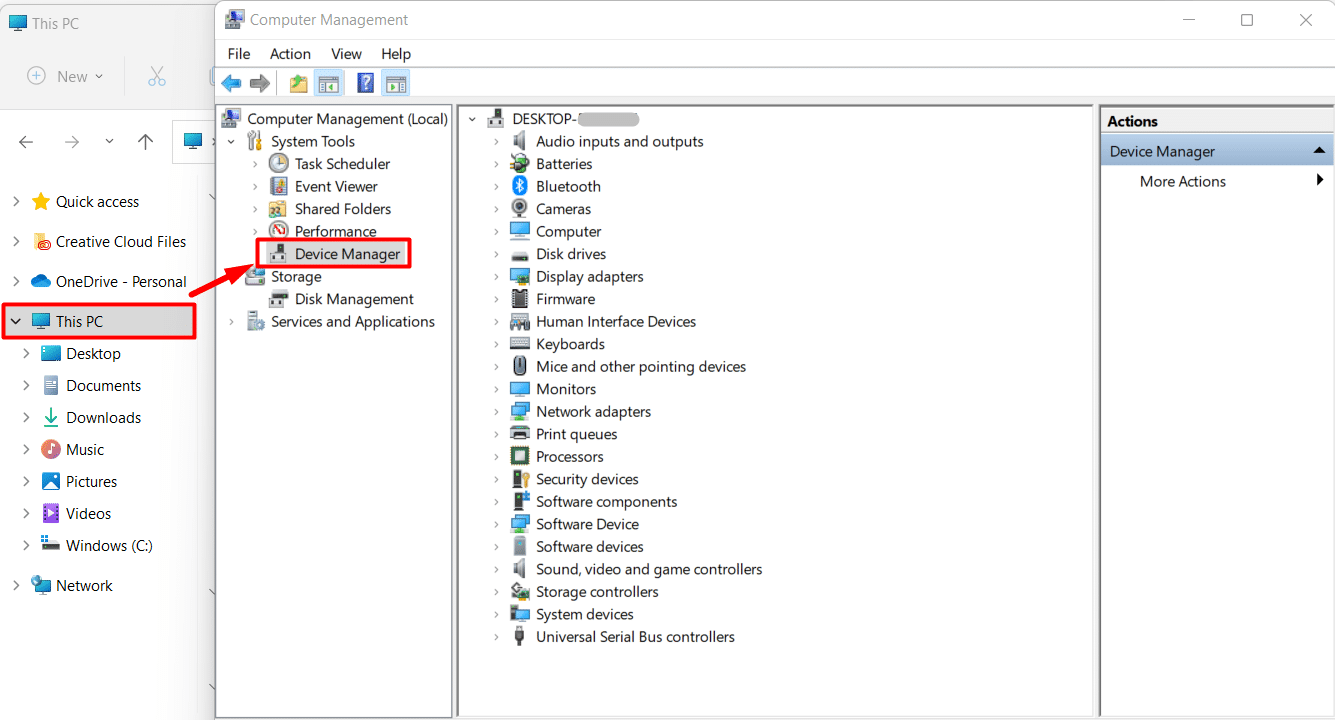Click the Task Scheduler clock icon
The width and height of the screenshot is (1335, 720).
tap(278, 164)
